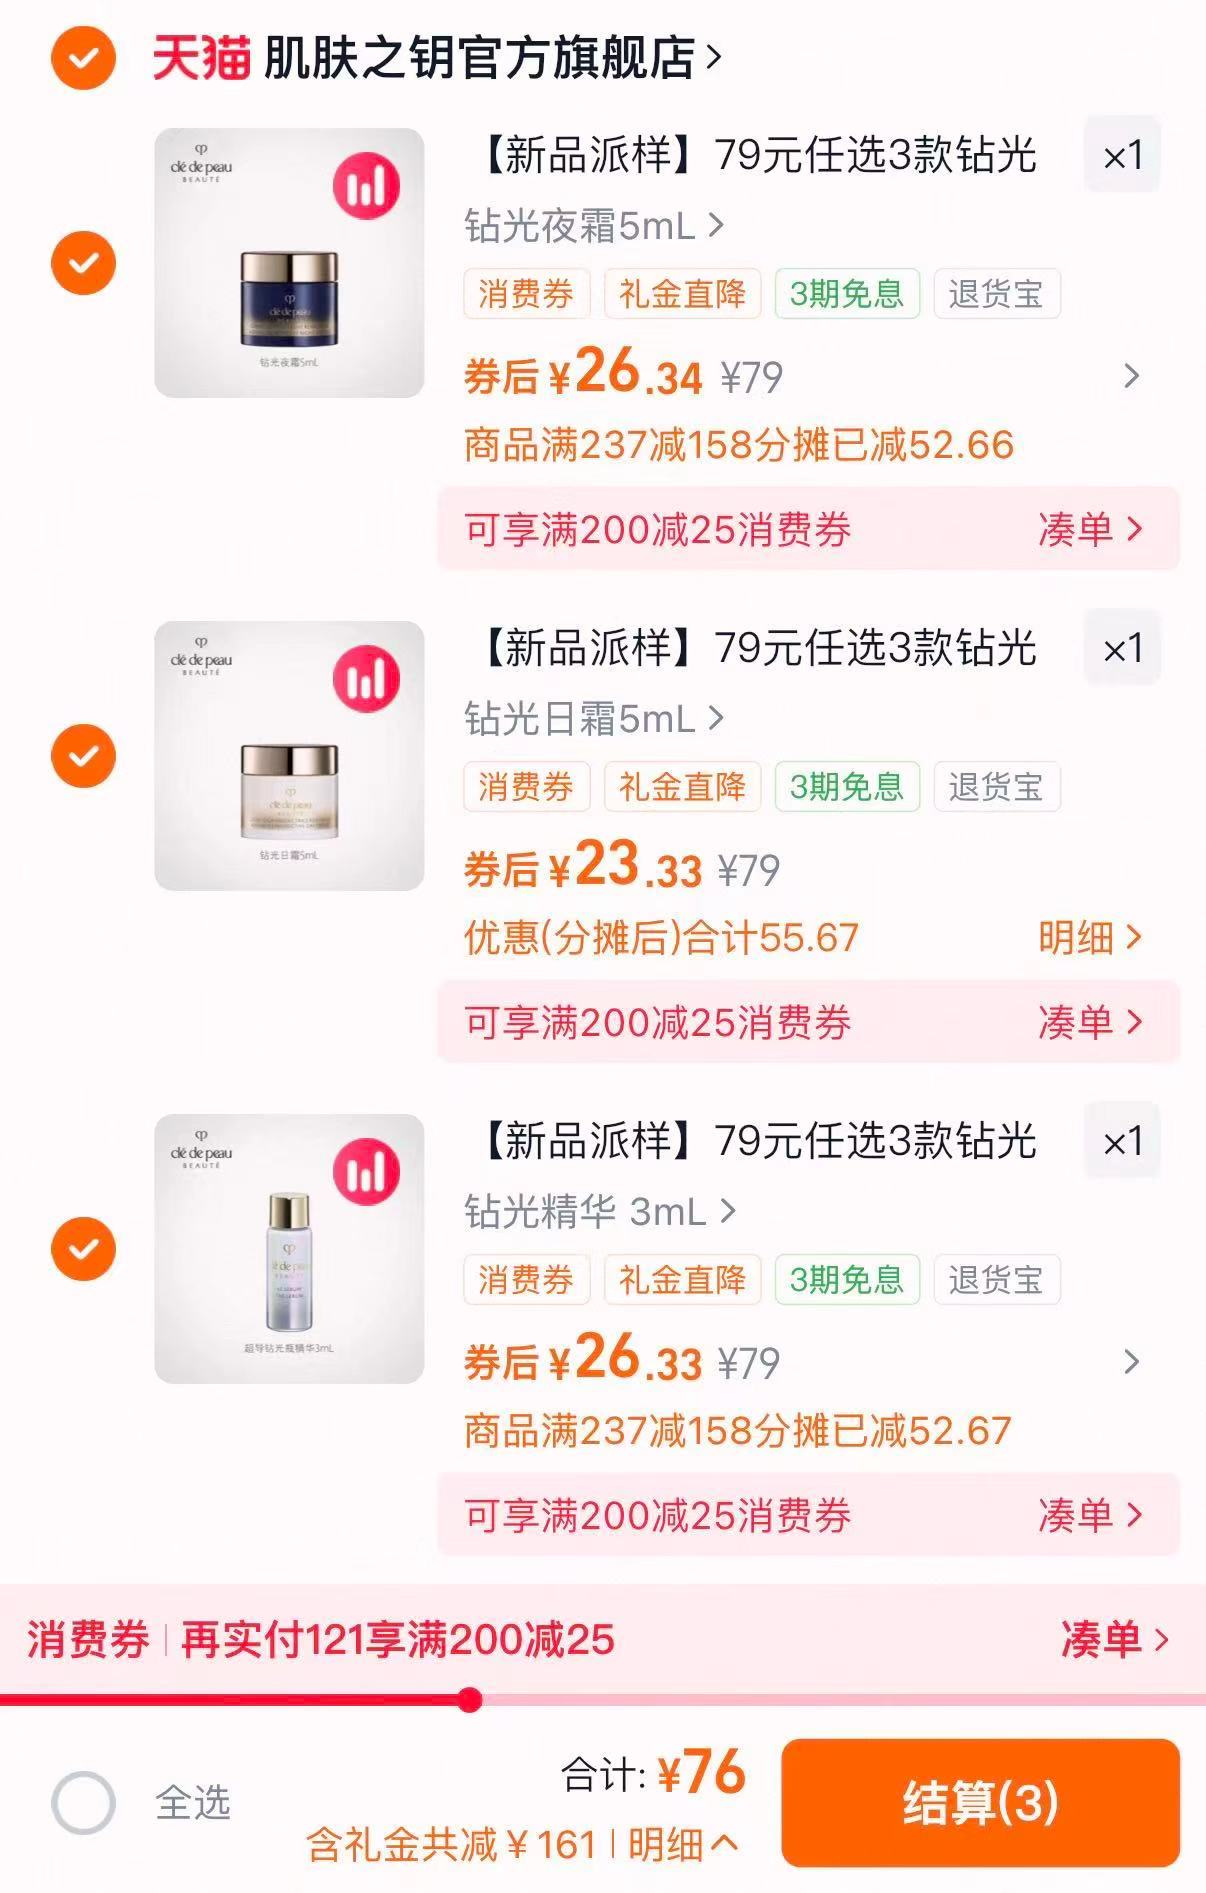Tap the Tmall logo in the store header
The image size is (1206, 1893).
click(x=201, y=58)
